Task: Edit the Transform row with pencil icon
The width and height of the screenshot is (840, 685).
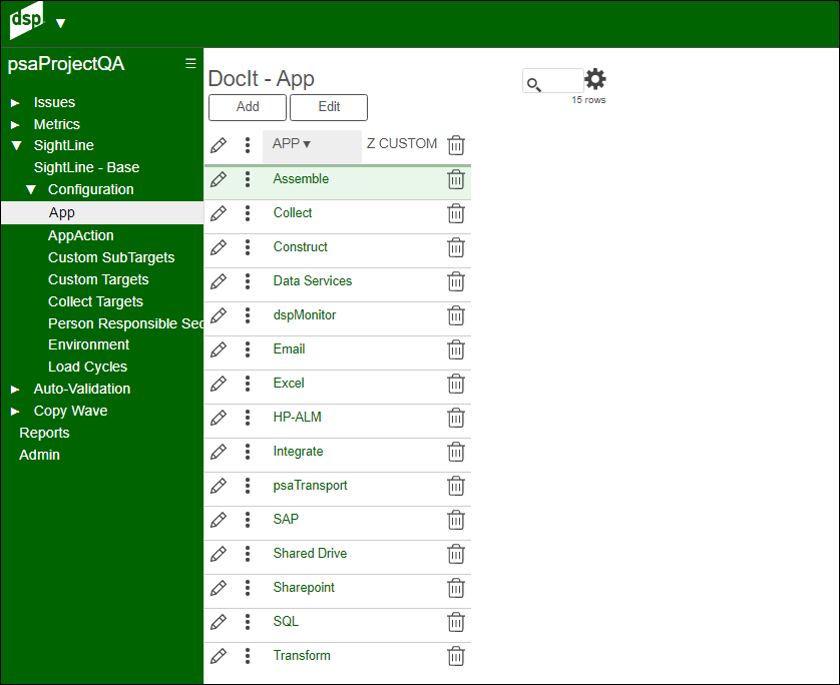Action: pyautogui.click(x=218, y=656)
